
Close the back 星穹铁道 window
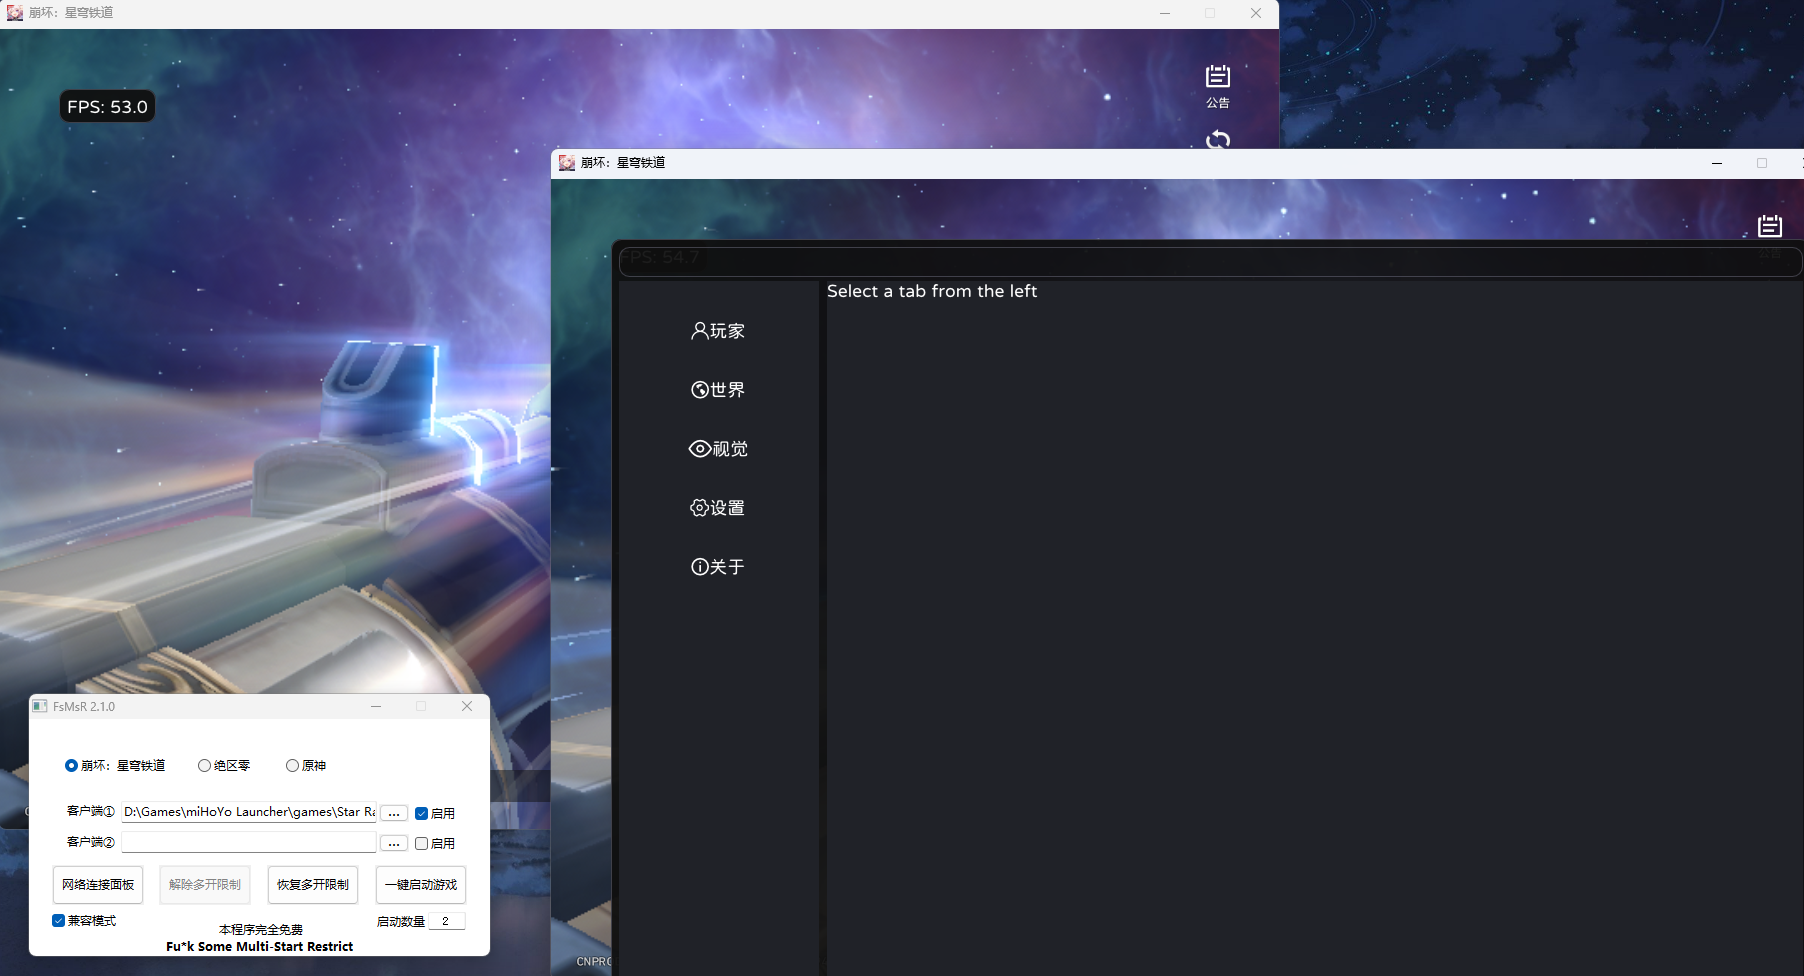[x=1256, y=13]
